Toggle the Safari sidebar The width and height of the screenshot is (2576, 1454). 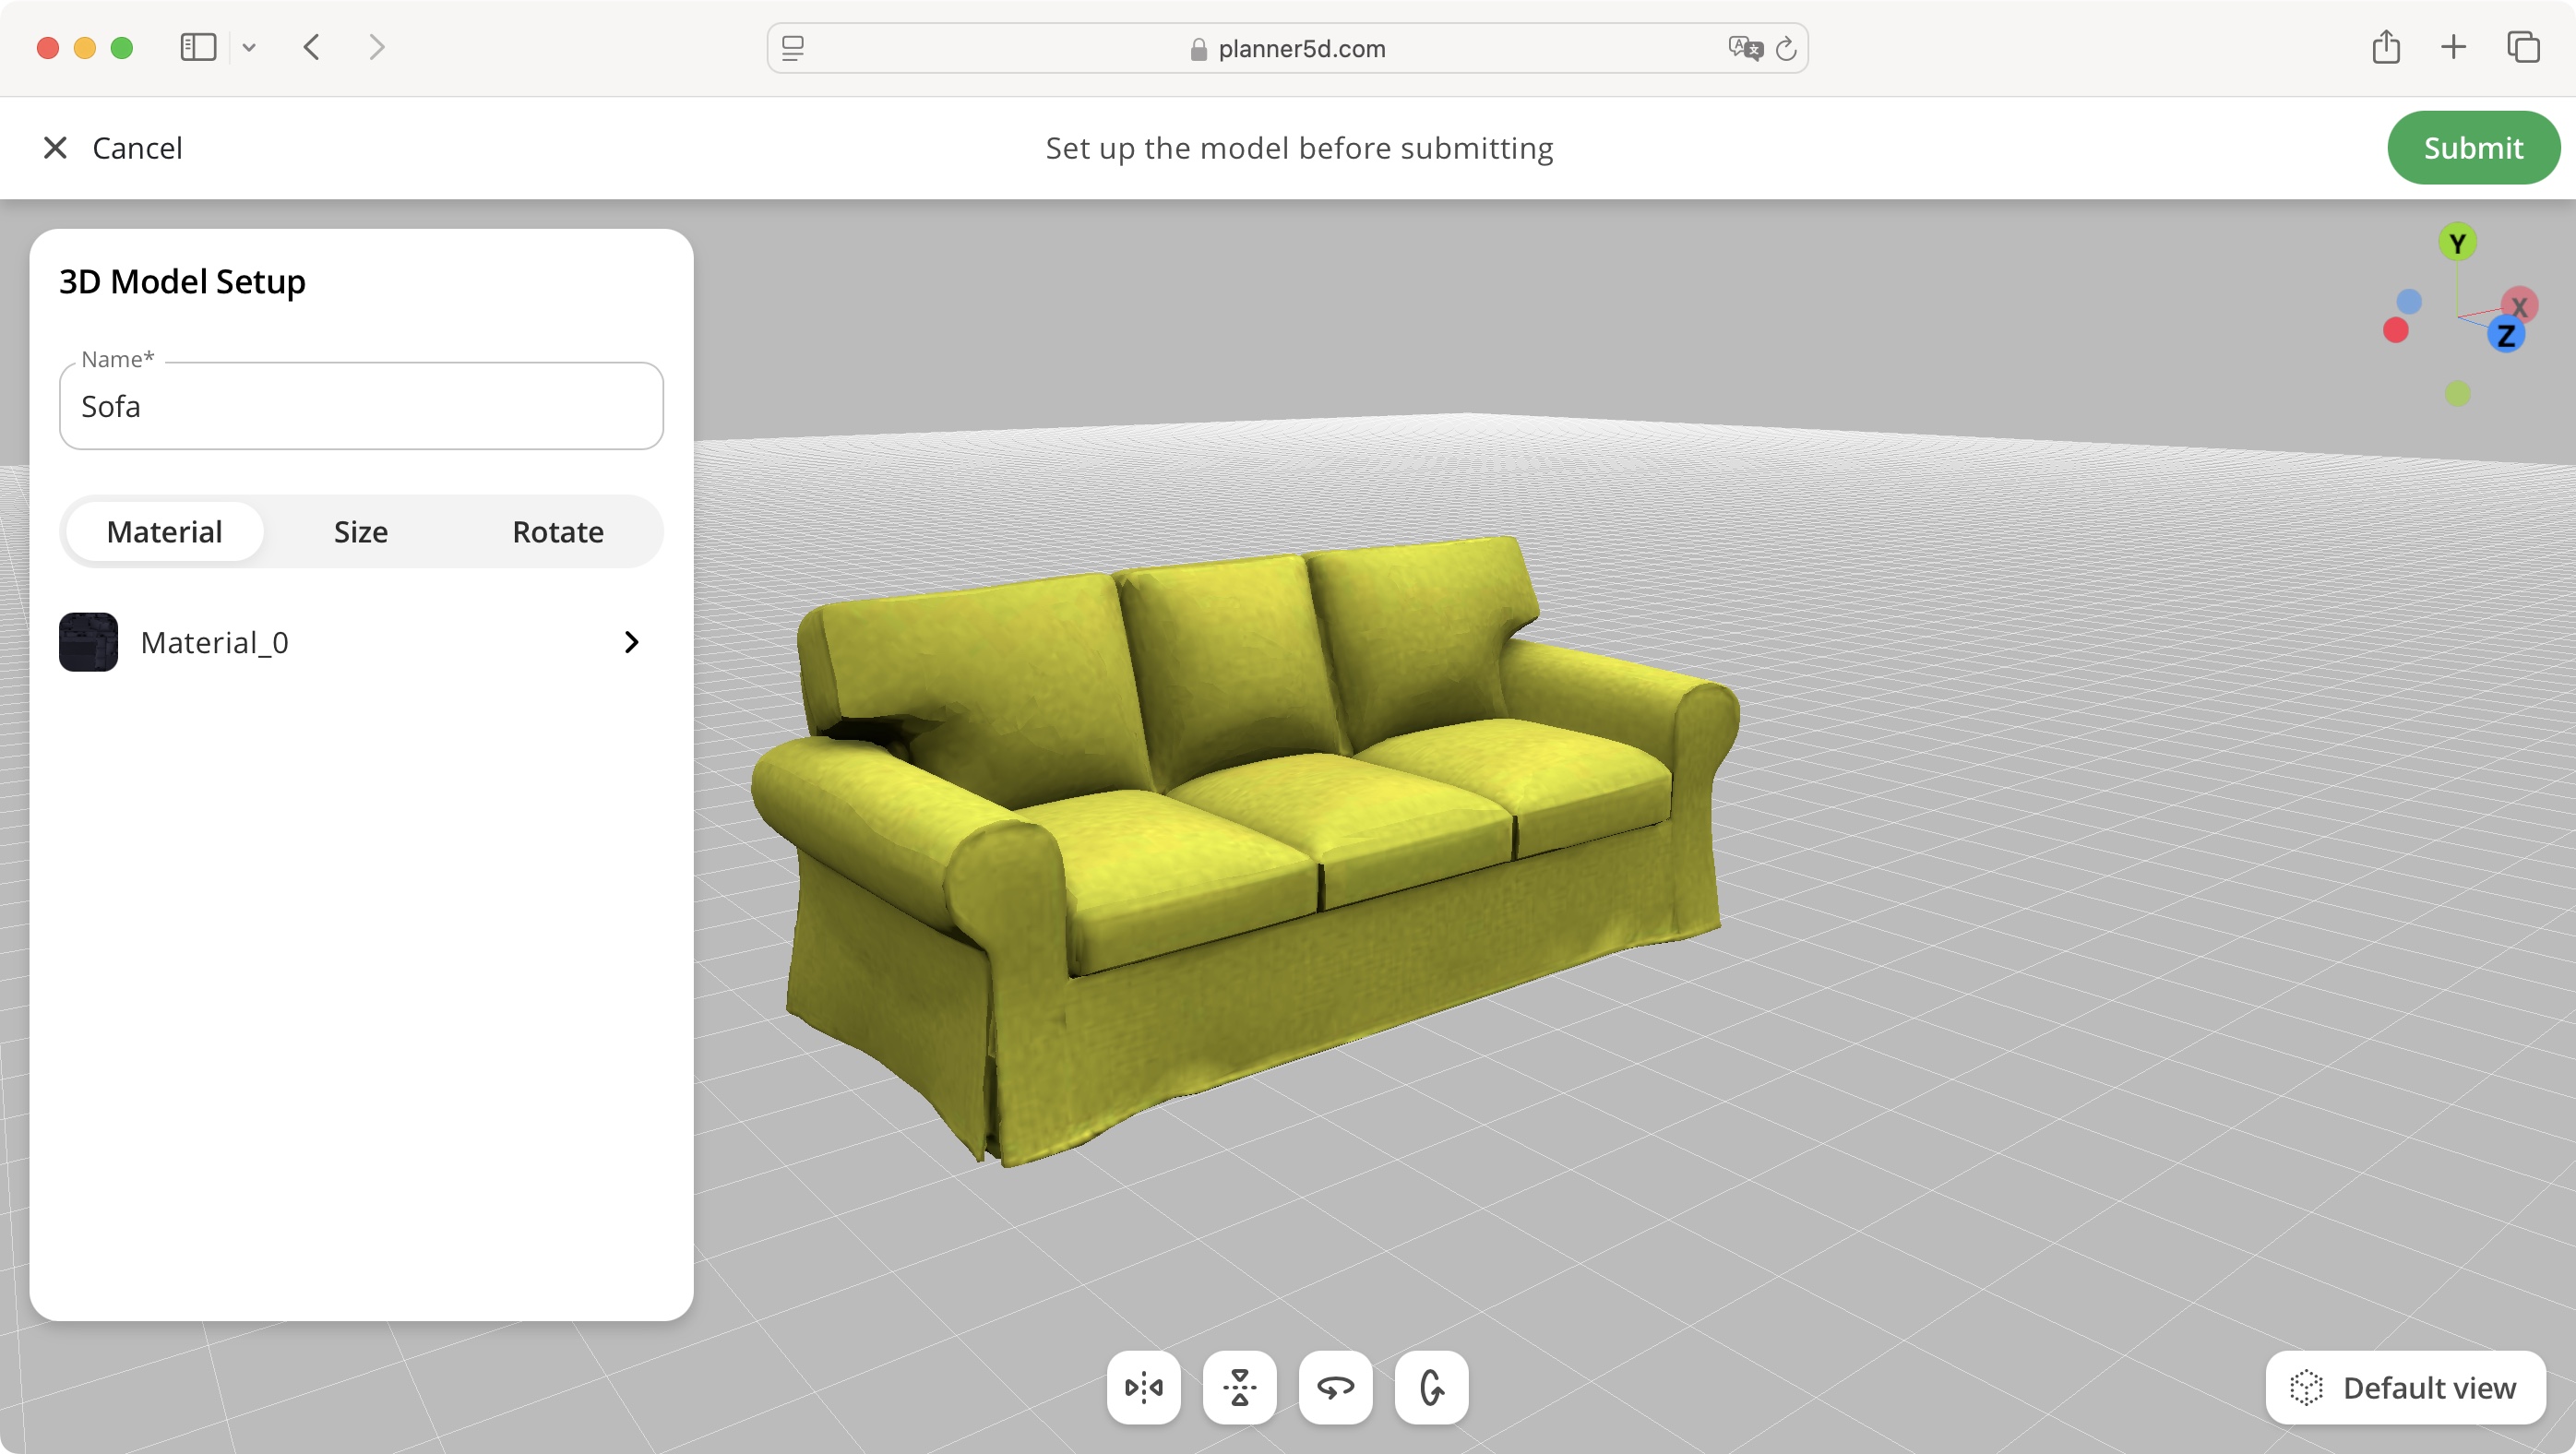198,47
